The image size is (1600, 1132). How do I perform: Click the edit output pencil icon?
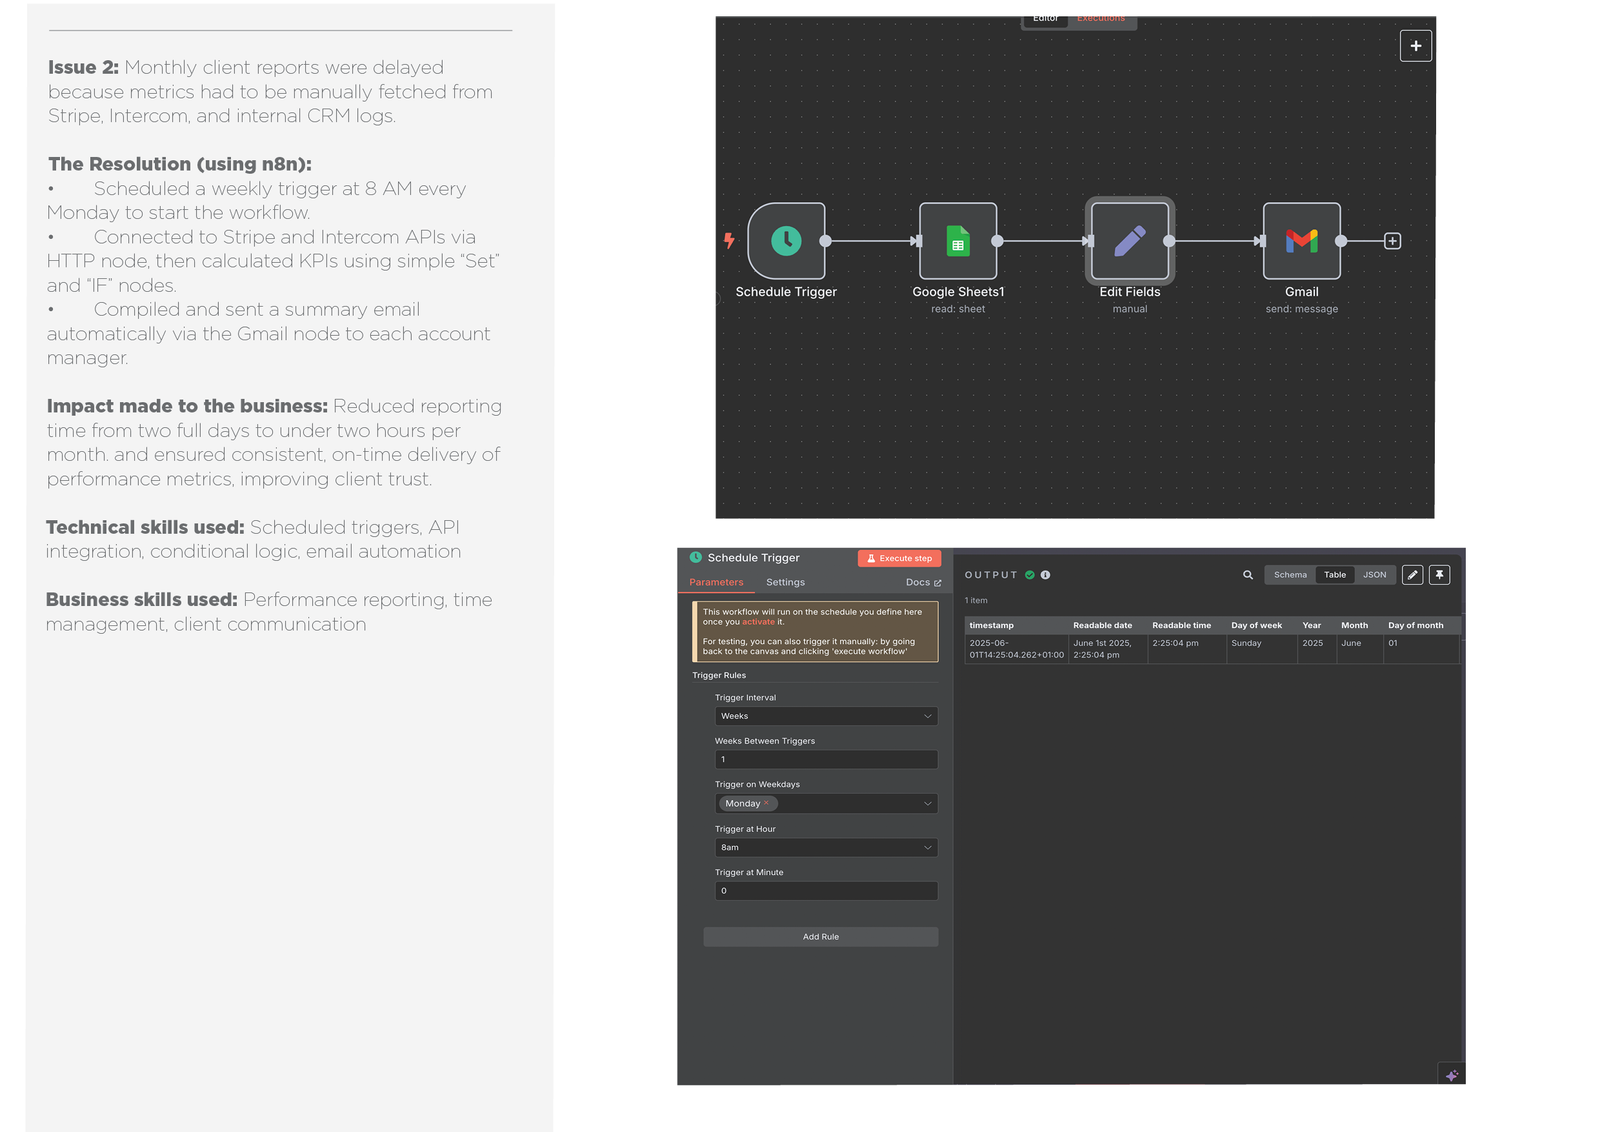pyautogui.click(x=1412, y=575)
